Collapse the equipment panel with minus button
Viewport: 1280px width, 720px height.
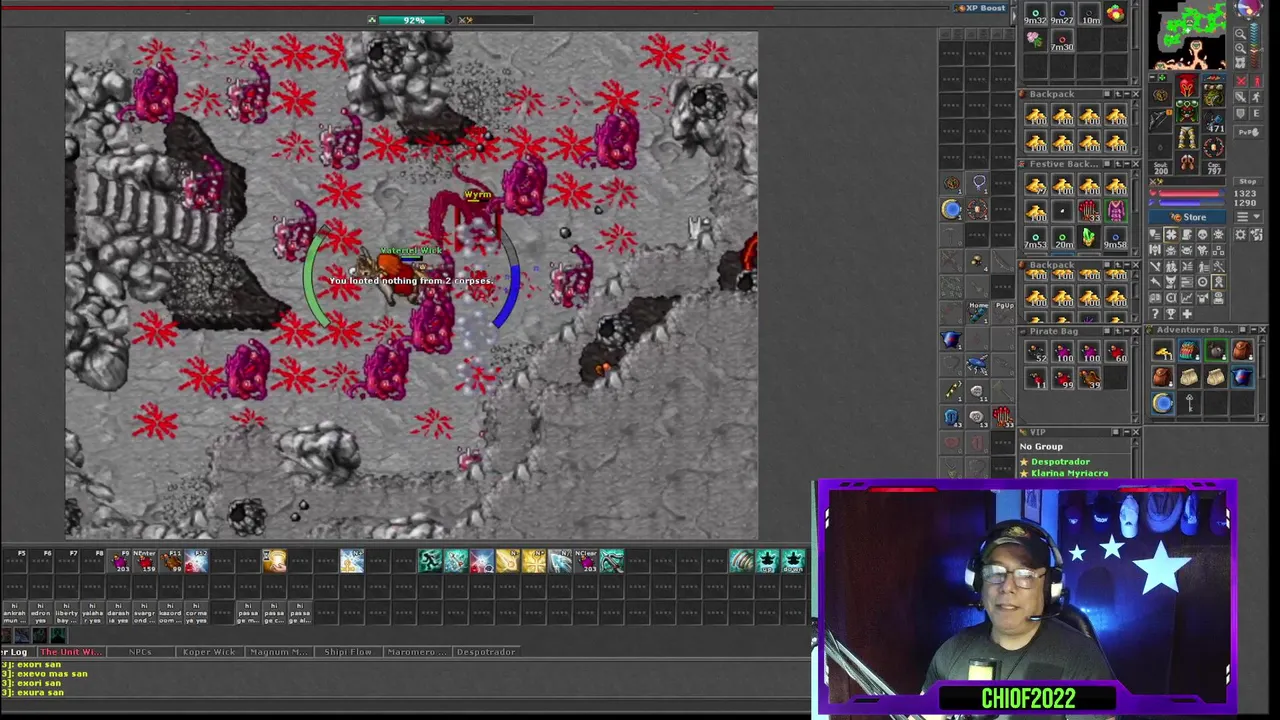coord(1152,77)
